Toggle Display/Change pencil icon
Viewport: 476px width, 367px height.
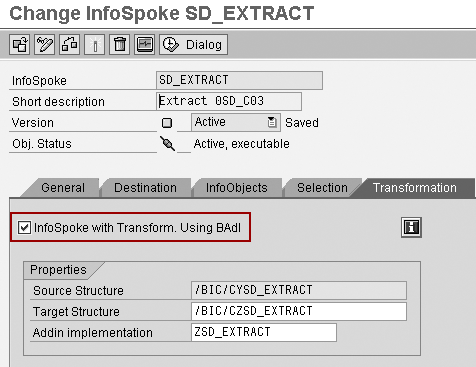point(45,44)
